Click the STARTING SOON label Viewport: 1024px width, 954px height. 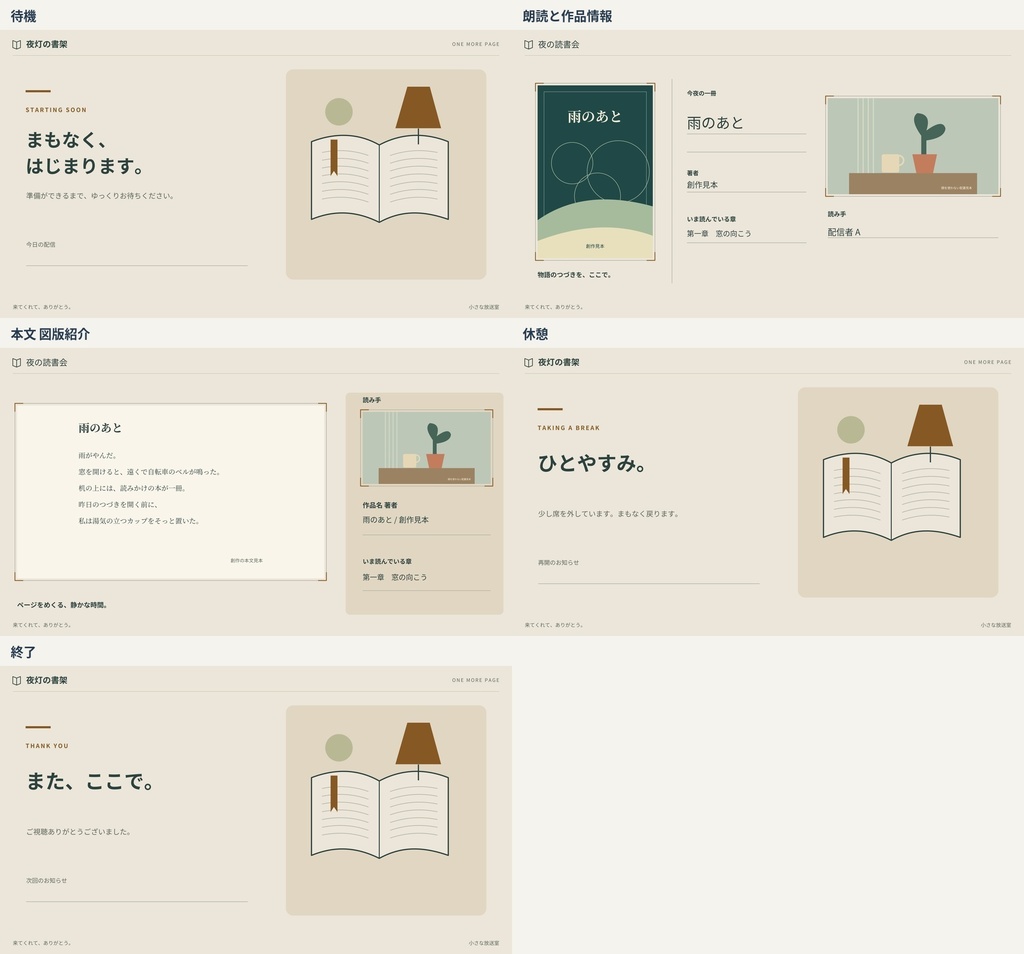click(56, 110)
